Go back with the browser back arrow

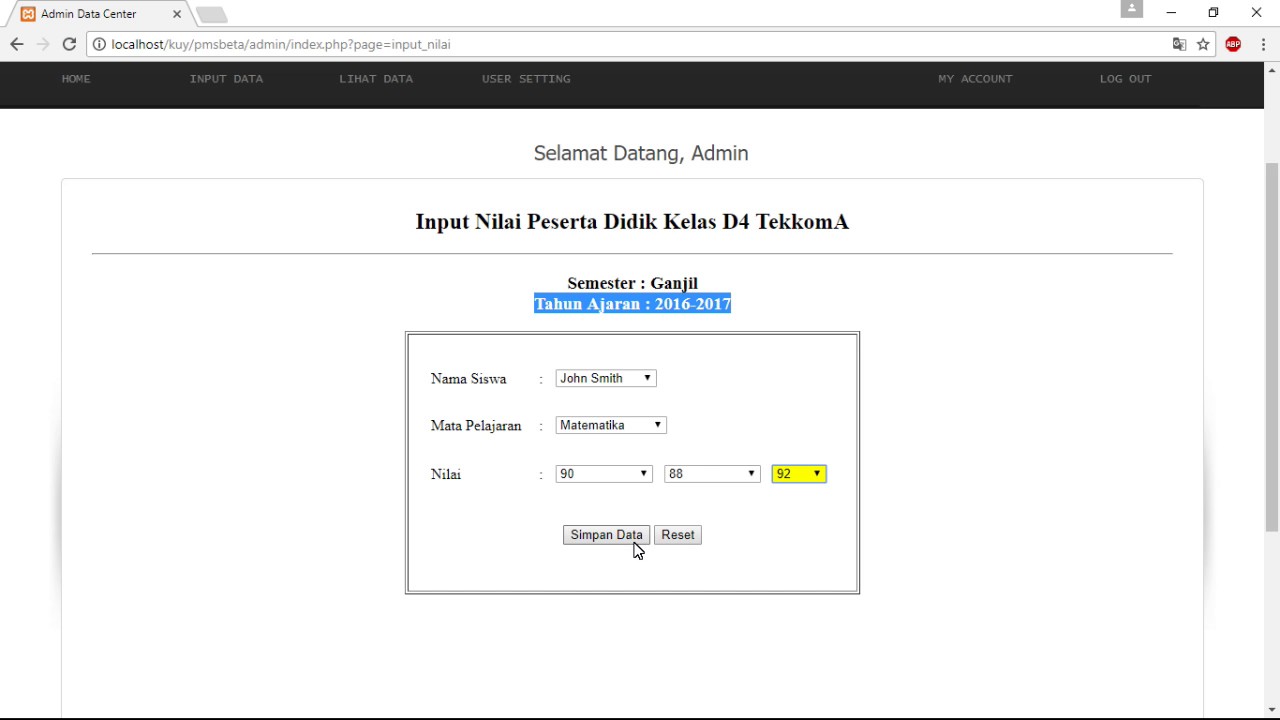(16, 44)
